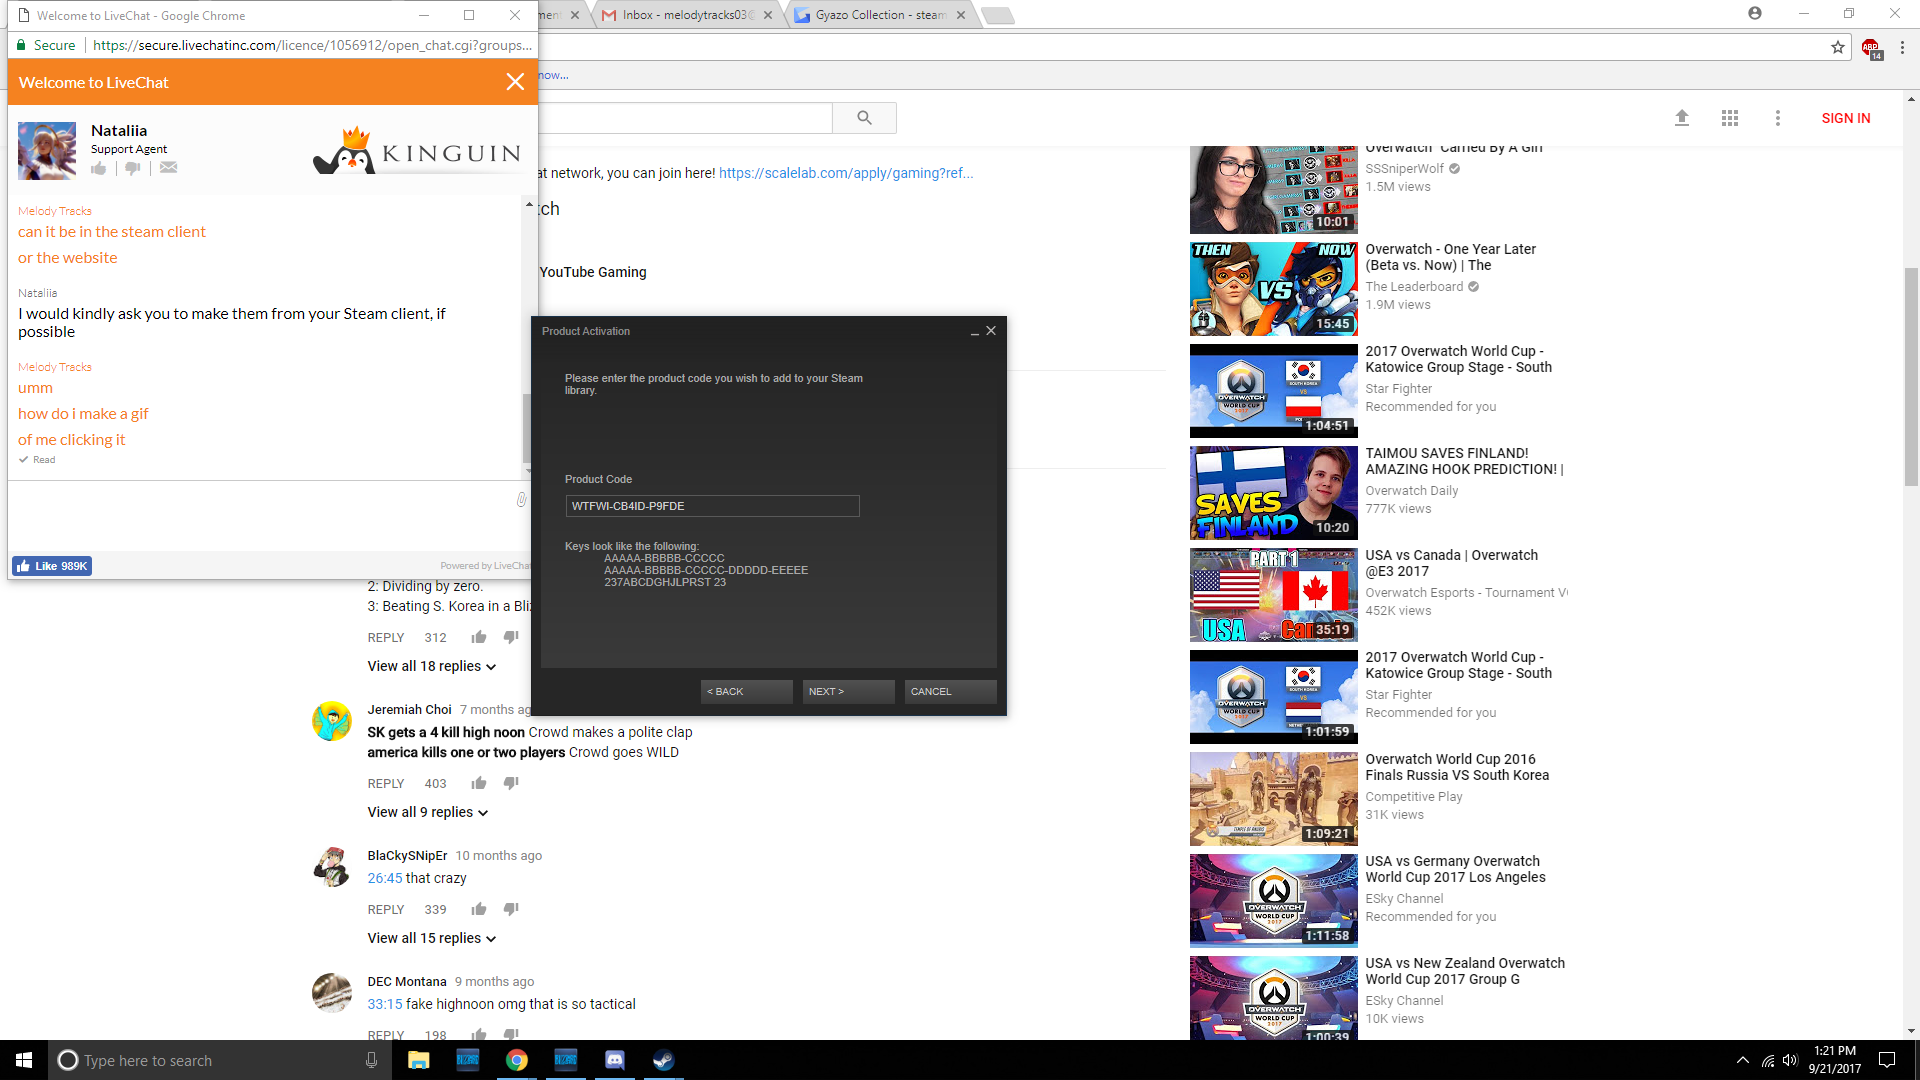This screenshot has width=1920, height=1080.
Task: Reply to BlaCkySNipEr's comment
Action: pos(386,910)
